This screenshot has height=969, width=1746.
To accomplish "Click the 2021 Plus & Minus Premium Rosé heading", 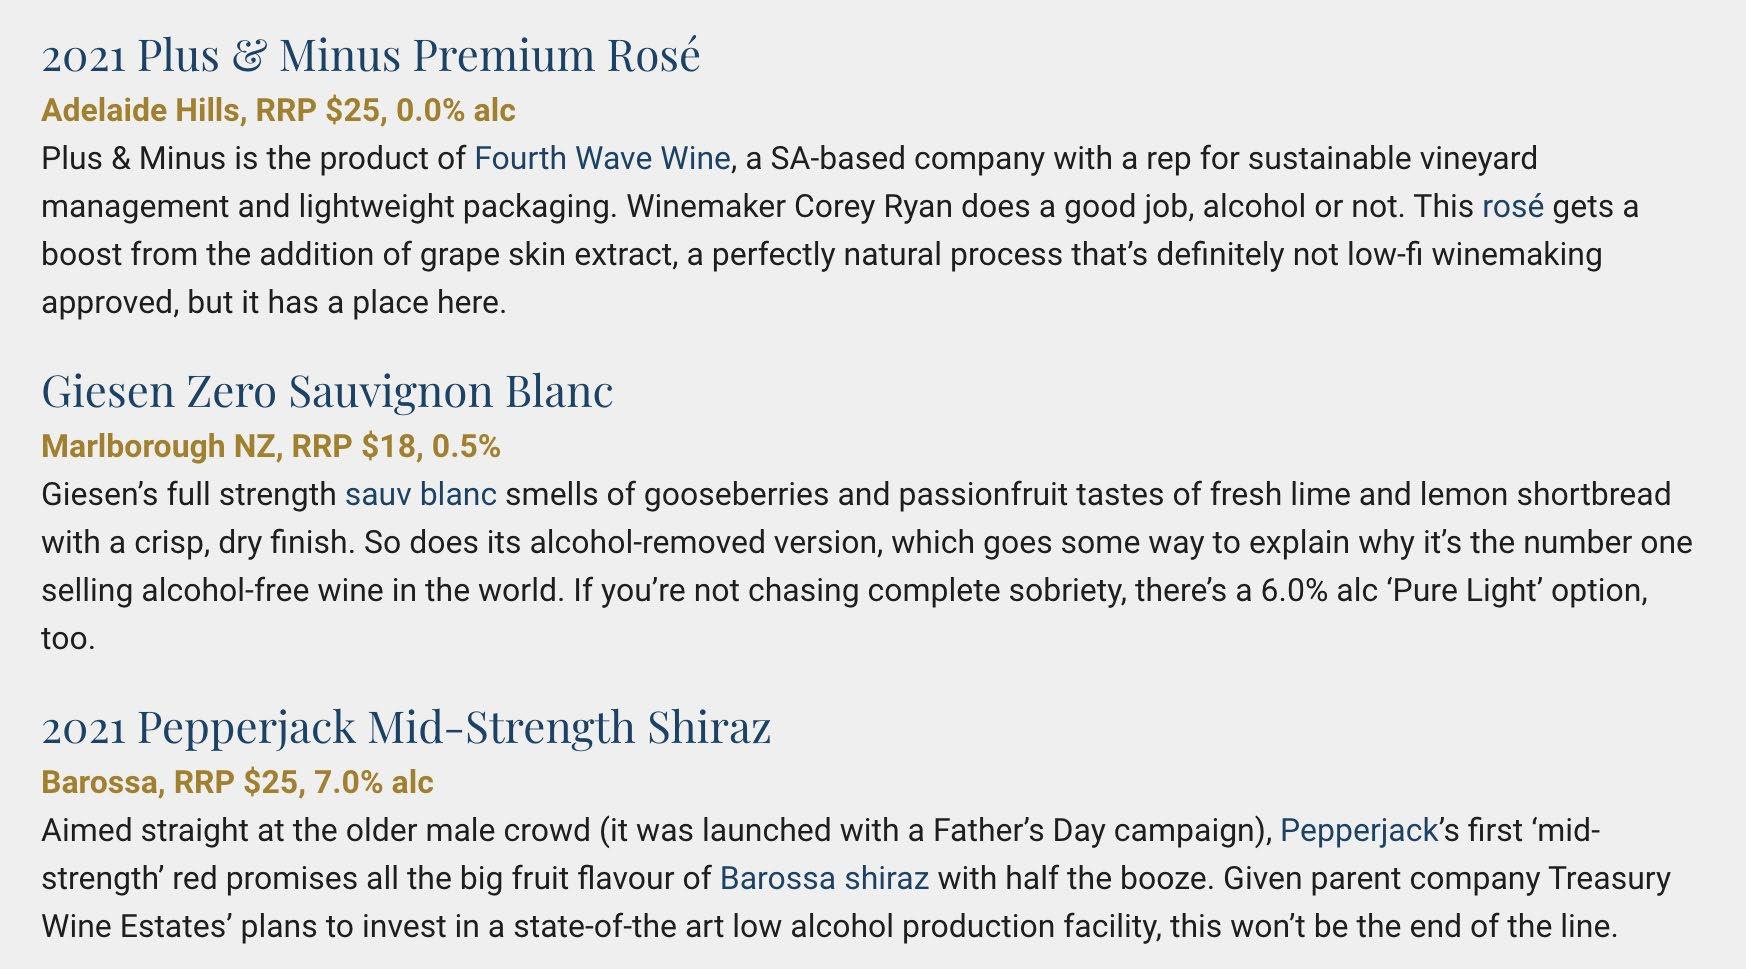I will 371,54.
